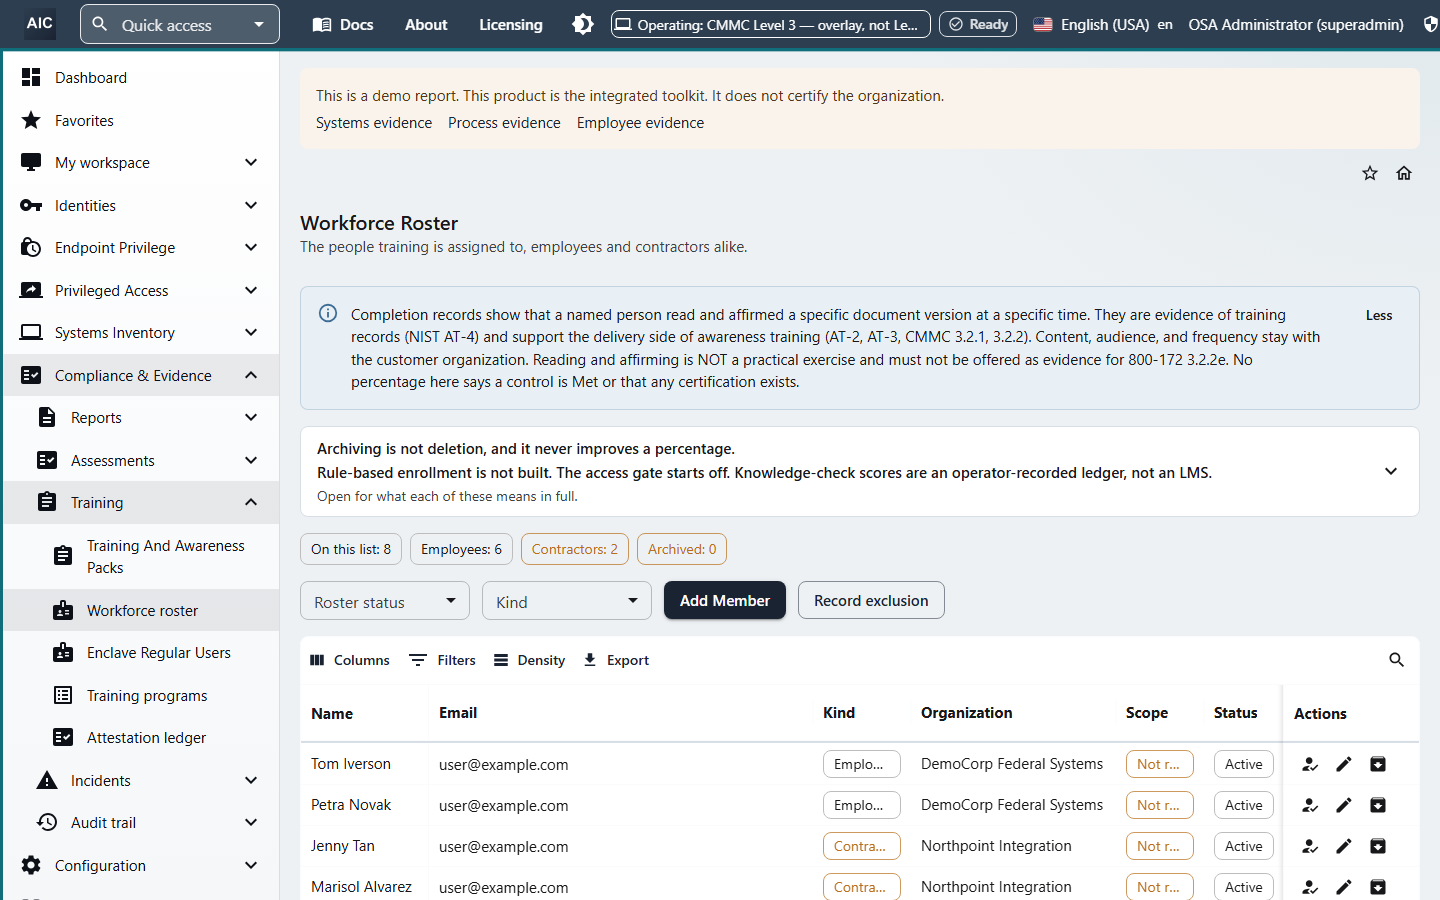1440x900 pixels.
Task: Collapse the Training section
Action: (141, 502)
